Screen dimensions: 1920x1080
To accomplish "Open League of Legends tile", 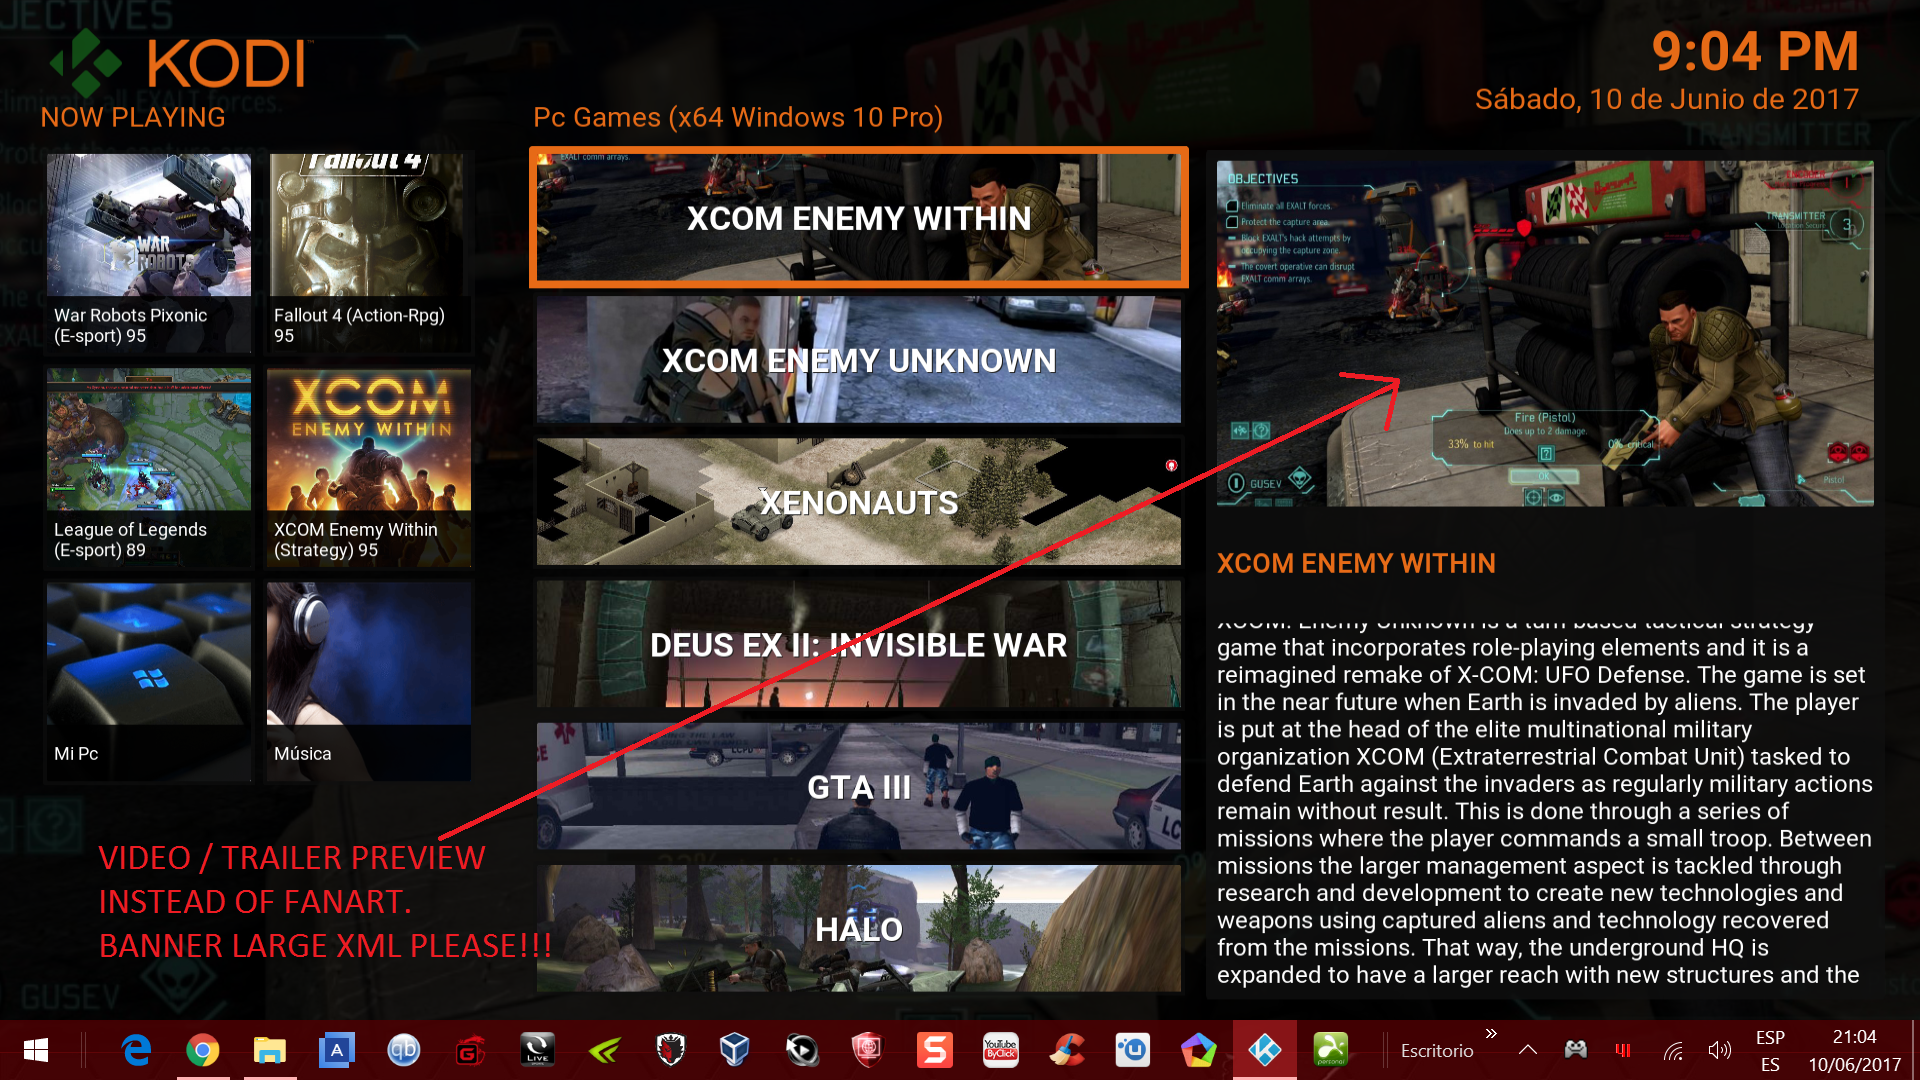I will point(148,467).
